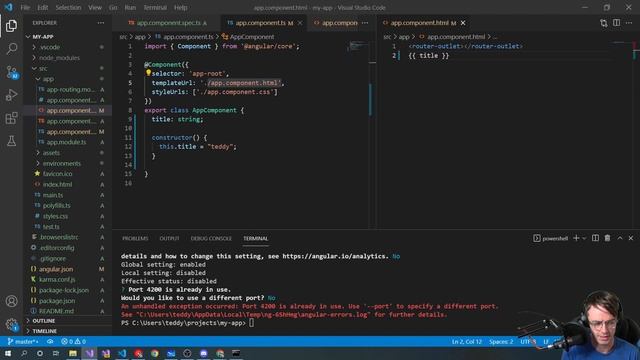
Task: Open the terminal launch profile dropdown arrow
Action: 584,238
